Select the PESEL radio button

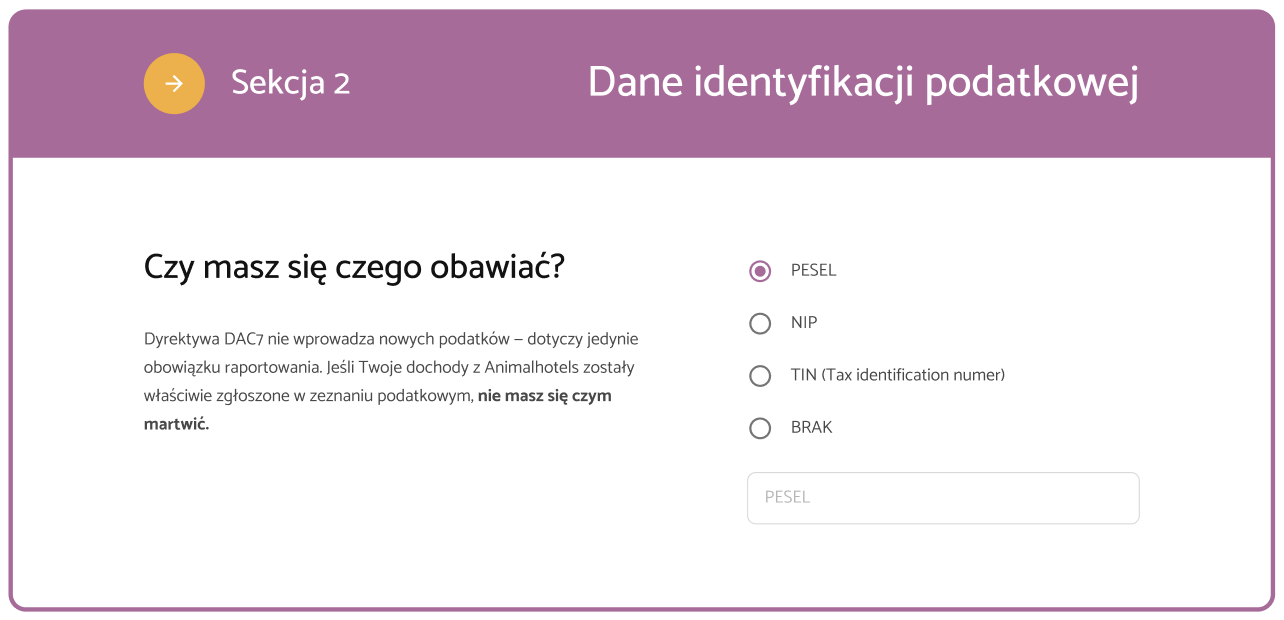click(760, 271)
